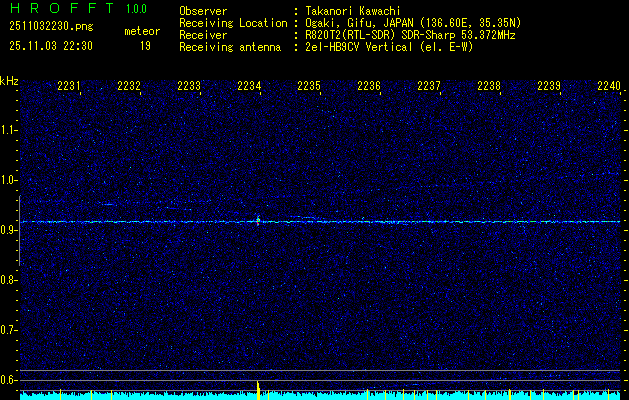Click the 0.6 kHz axis label
The width and height of the screenshot is (629, 400).
tap(8, 380)
